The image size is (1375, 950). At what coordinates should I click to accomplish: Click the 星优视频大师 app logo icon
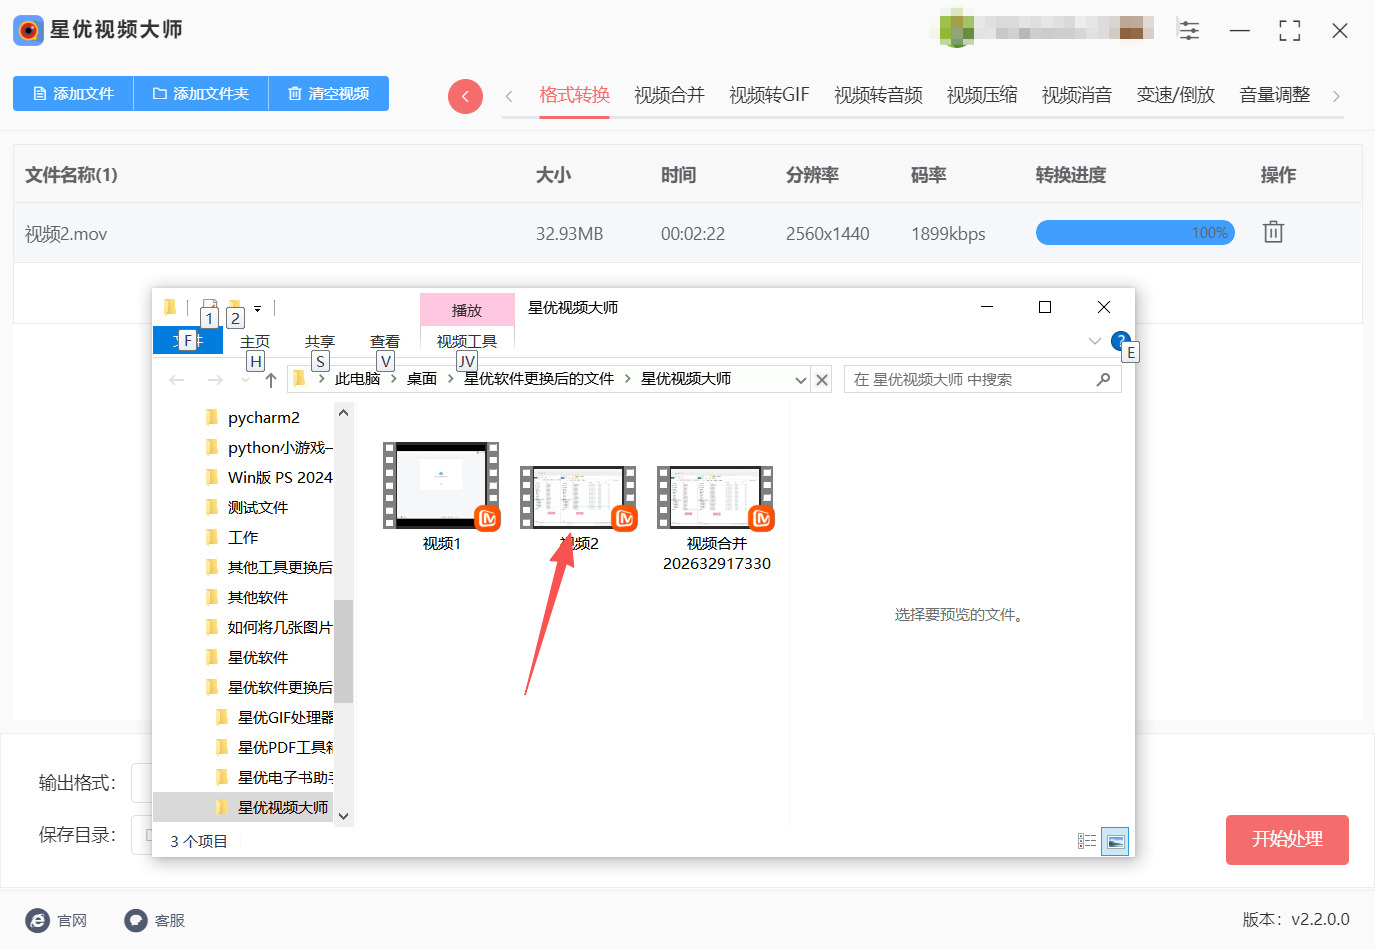[x=28, y=30]
